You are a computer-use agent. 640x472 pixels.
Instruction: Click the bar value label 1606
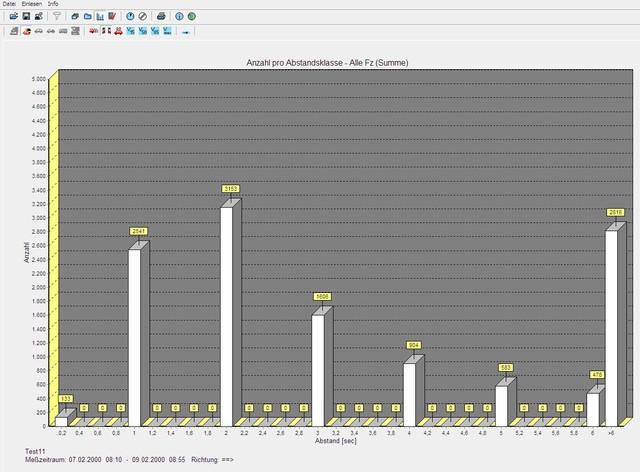point(322,296)
